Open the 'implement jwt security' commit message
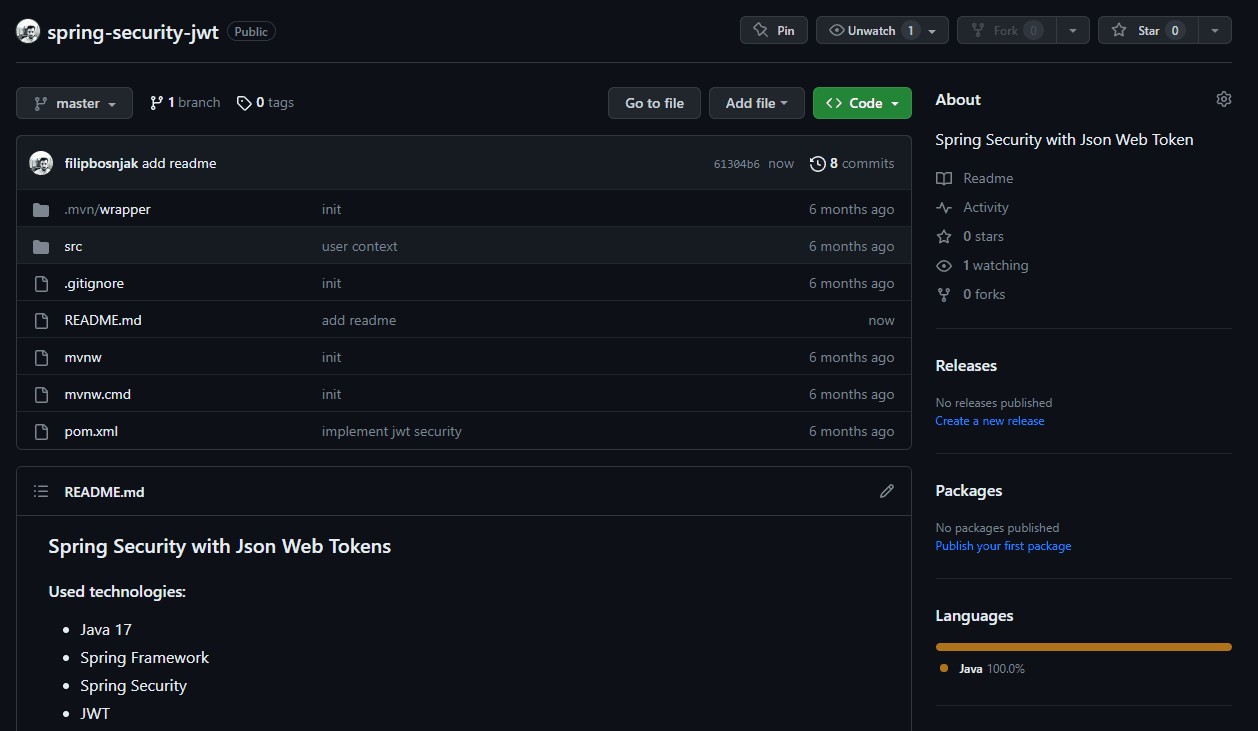 coord(392,431)
